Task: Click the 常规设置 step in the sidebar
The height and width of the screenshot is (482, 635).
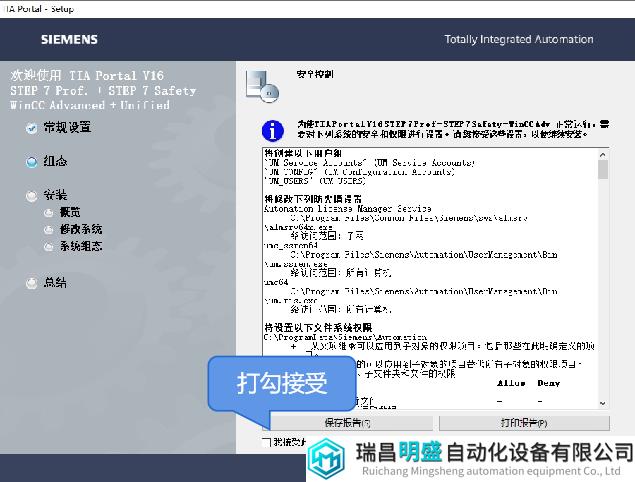Action: [x=67, y=128]
